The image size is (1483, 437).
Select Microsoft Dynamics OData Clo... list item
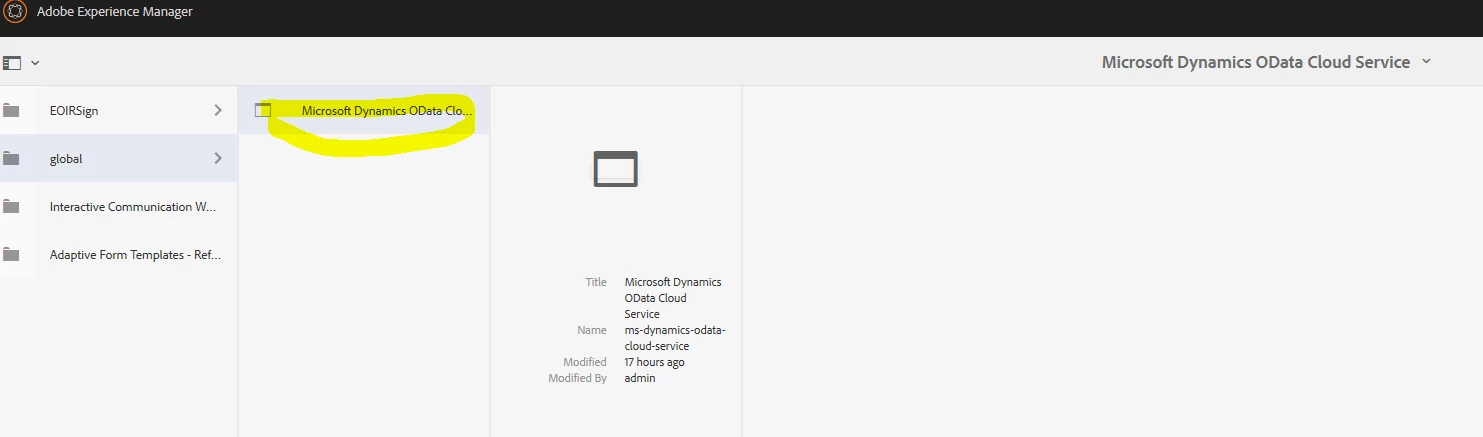point(364,110)
